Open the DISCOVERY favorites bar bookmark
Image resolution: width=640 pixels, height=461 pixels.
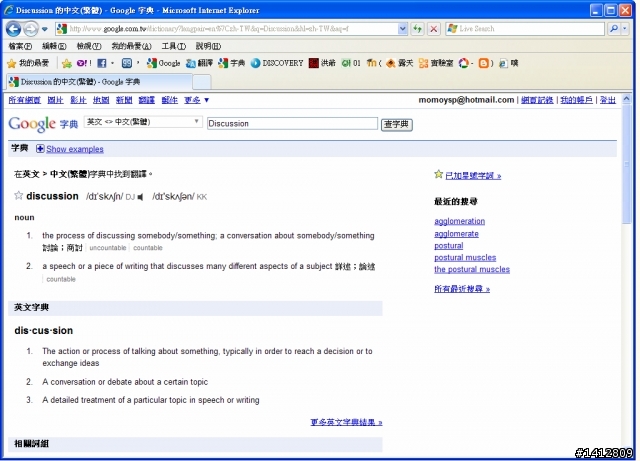[277, 63]
